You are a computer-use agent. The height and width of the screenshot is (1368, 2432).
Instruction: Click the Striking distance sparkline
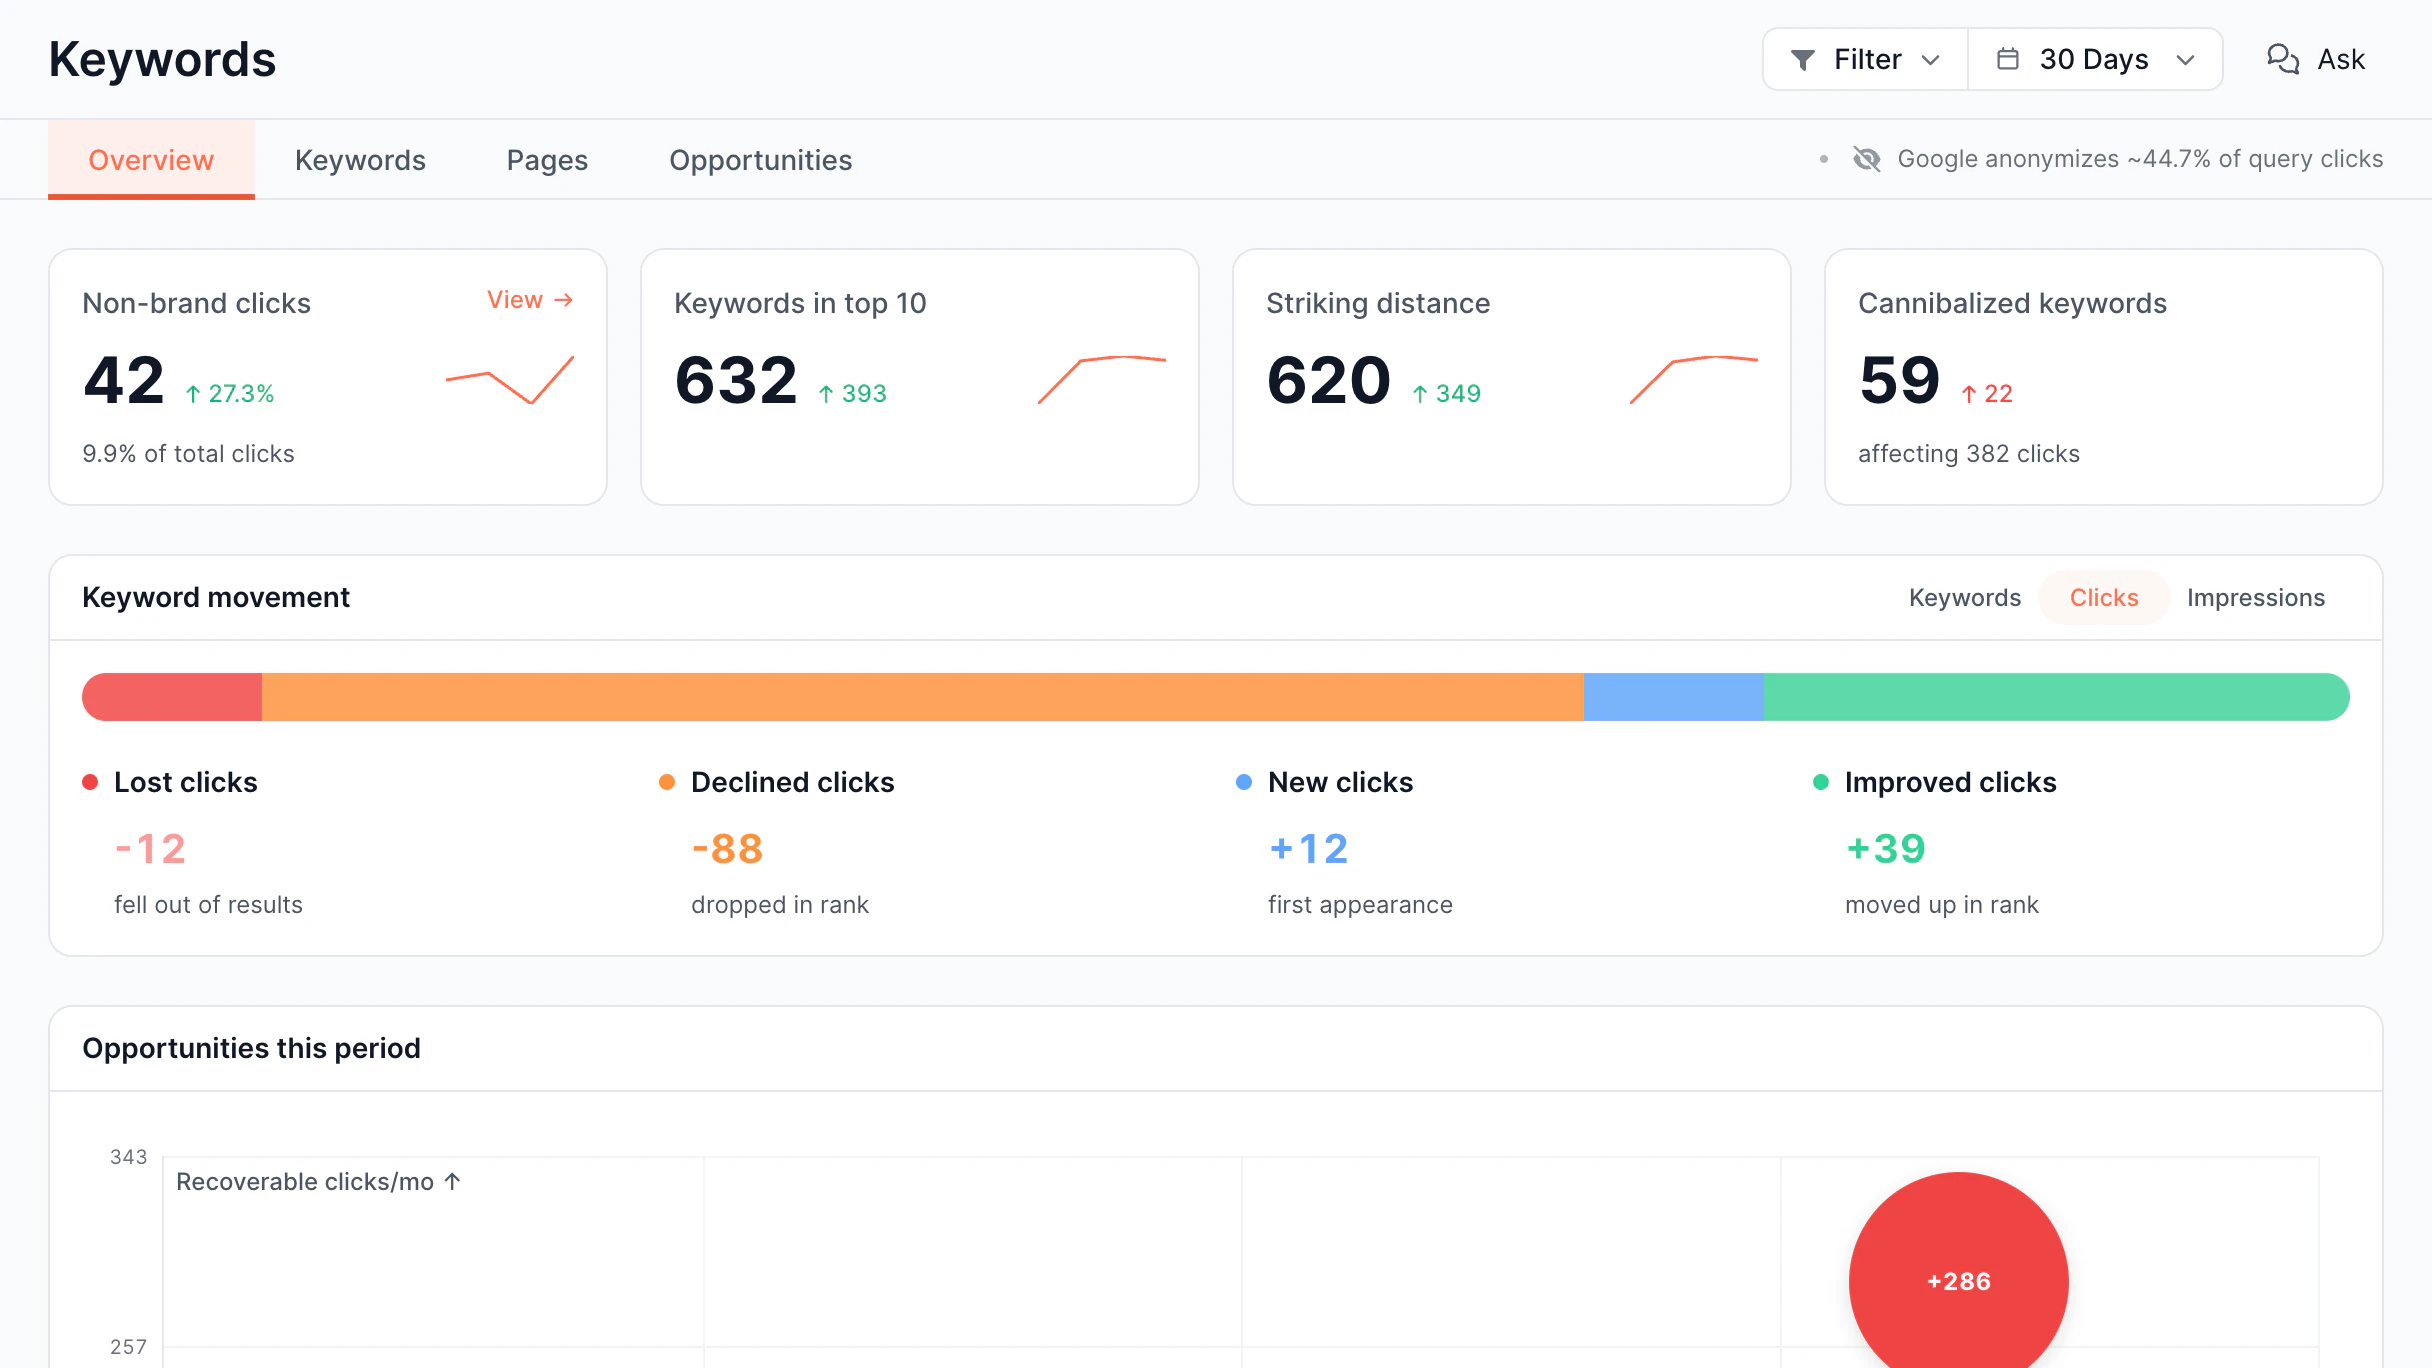1694,380
